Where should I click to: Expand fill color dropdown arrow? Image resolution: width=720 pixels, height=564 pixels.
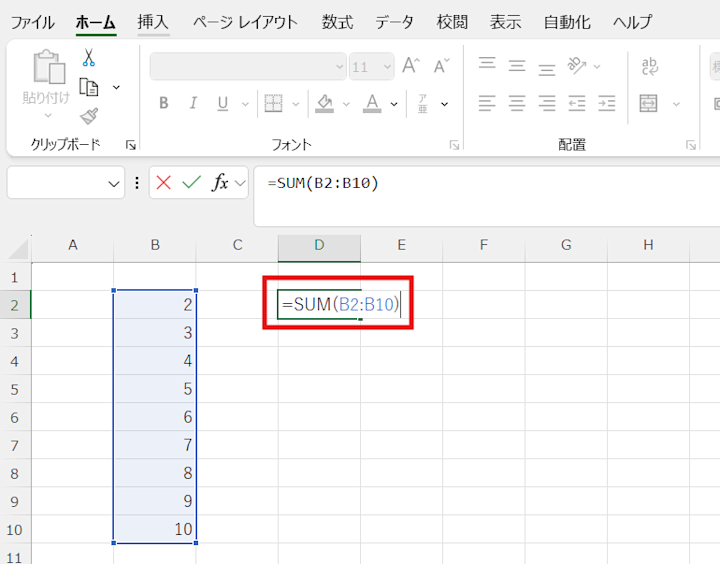tap(346, 104)
